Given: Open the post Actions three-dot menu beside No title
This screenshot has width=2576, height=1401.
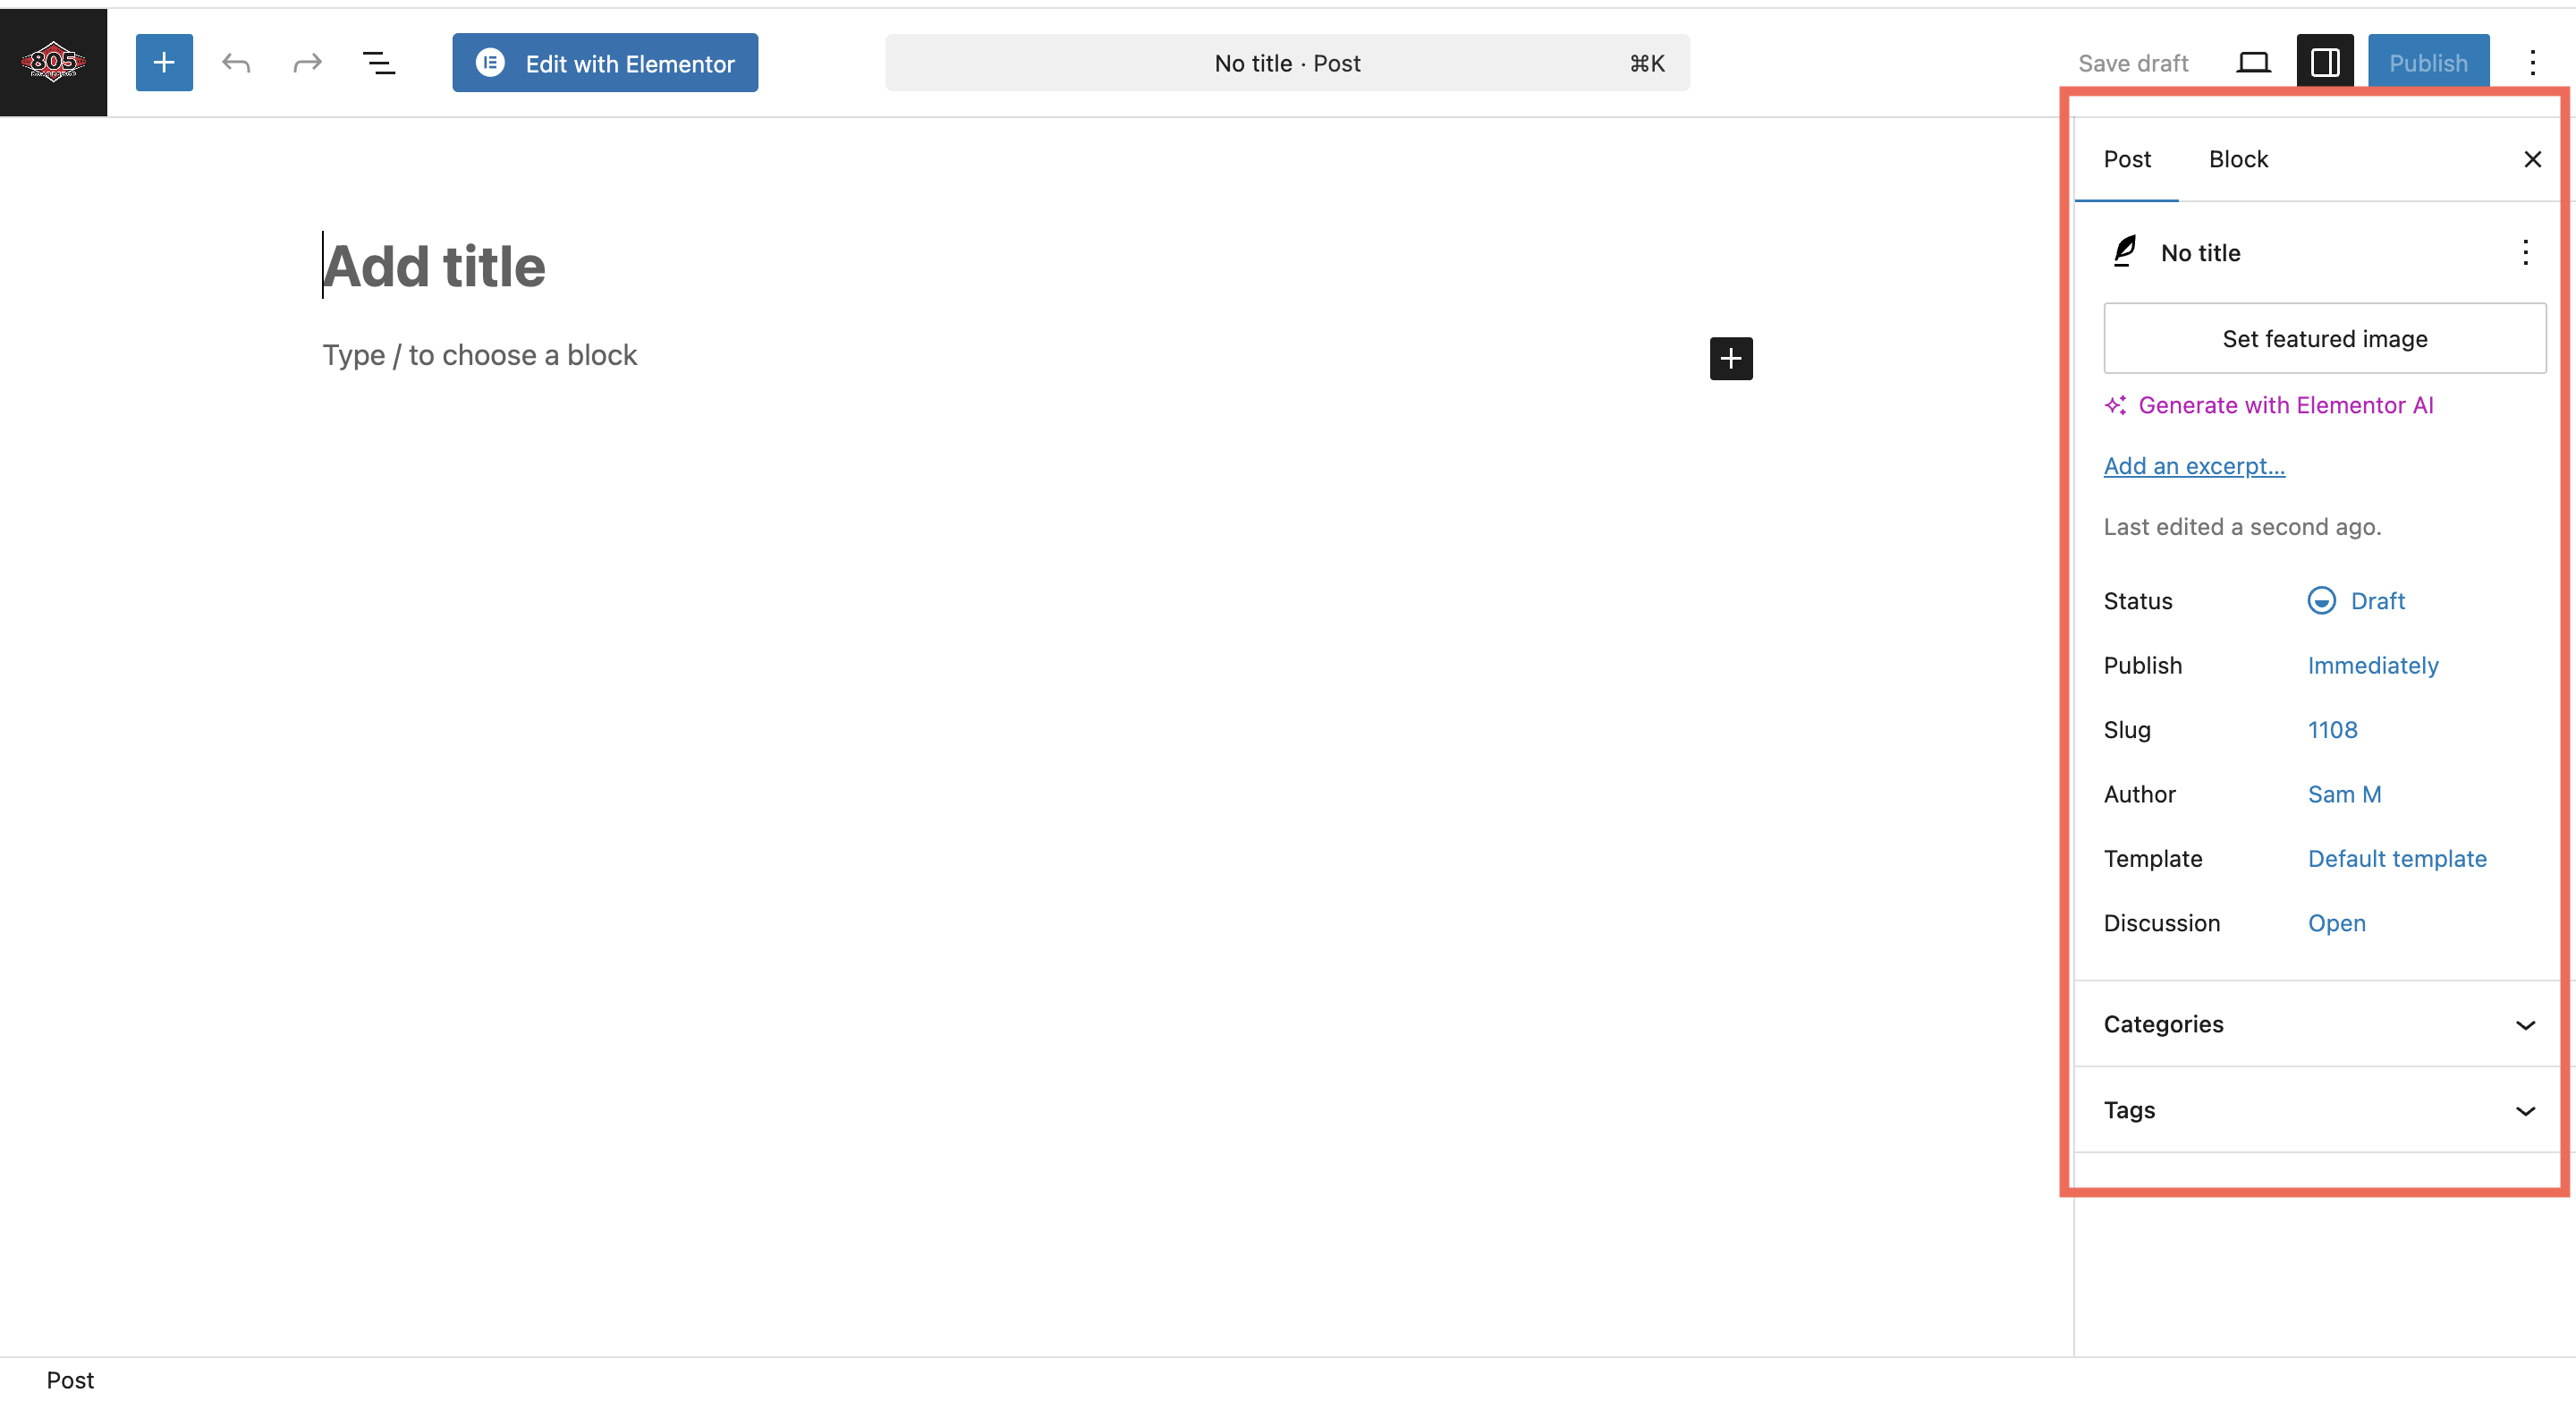Looking at the screenshot, I should (2525, 252).
